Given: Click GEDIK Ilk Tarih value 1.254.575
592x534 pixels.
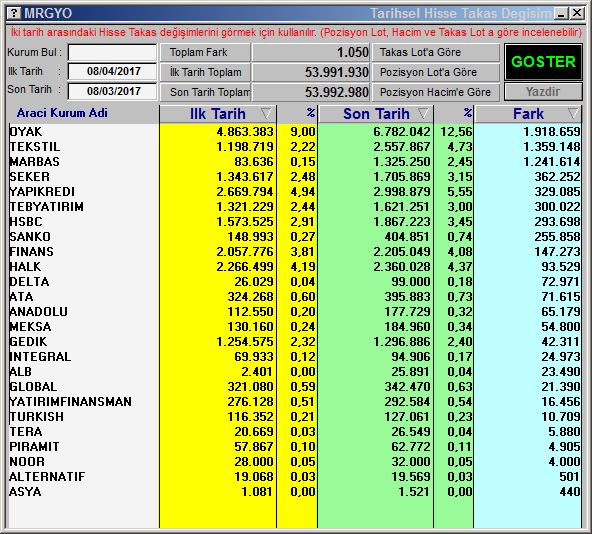Looking at the screenshot, I should pos(245,342).
